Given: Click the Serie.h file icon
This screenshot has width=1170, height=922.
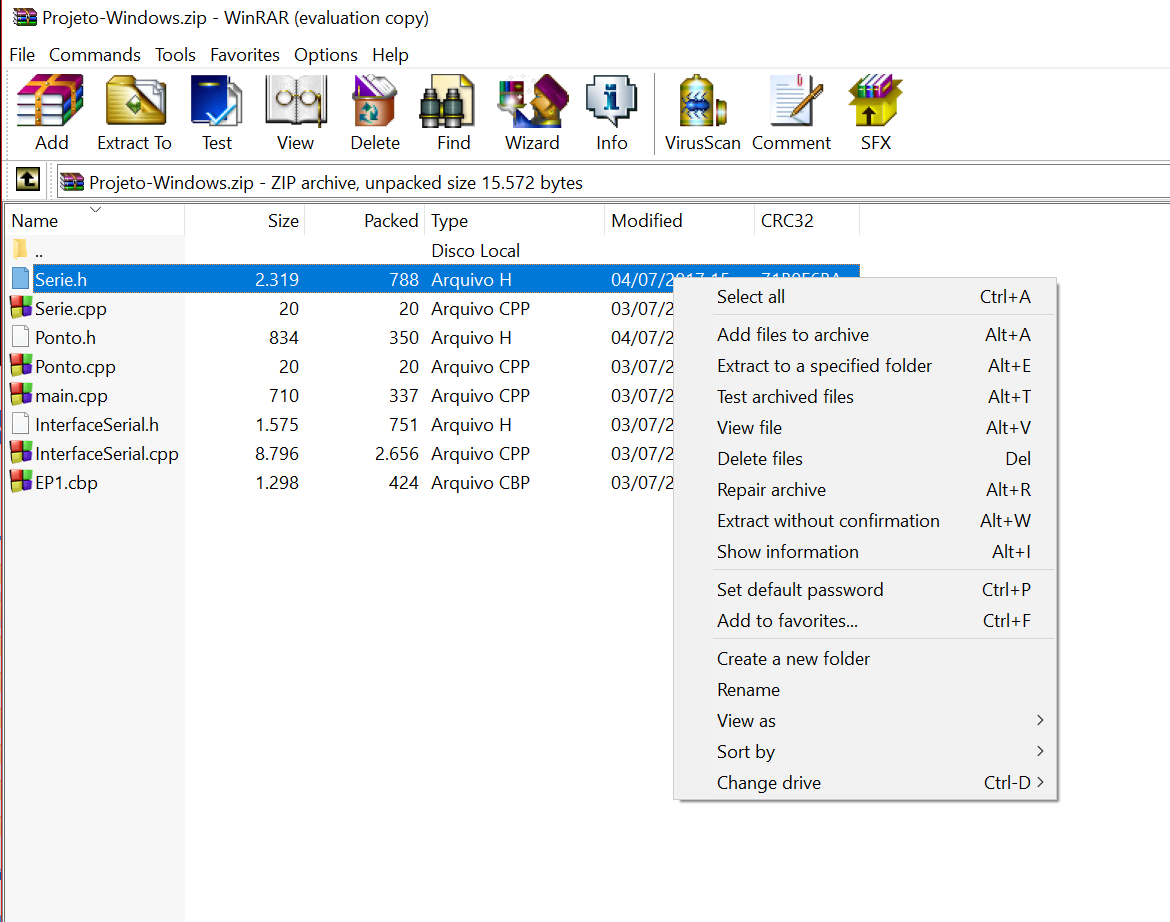Looking at the screenshot, I should (21, 279).
